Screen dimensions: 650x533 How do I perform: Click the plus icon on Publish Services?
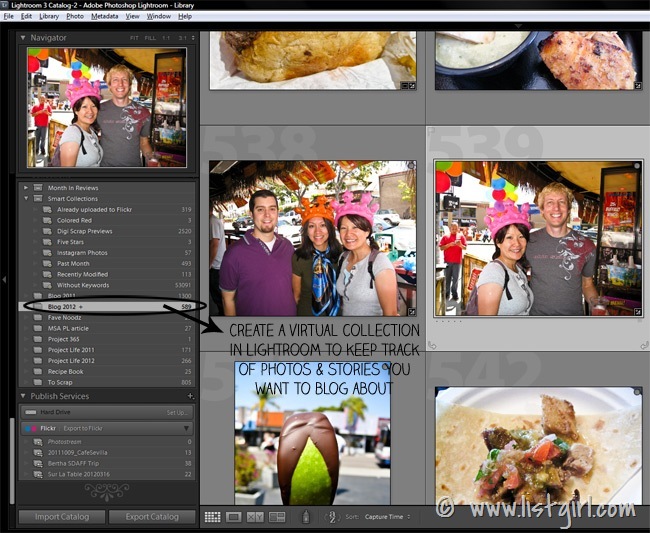190,396
